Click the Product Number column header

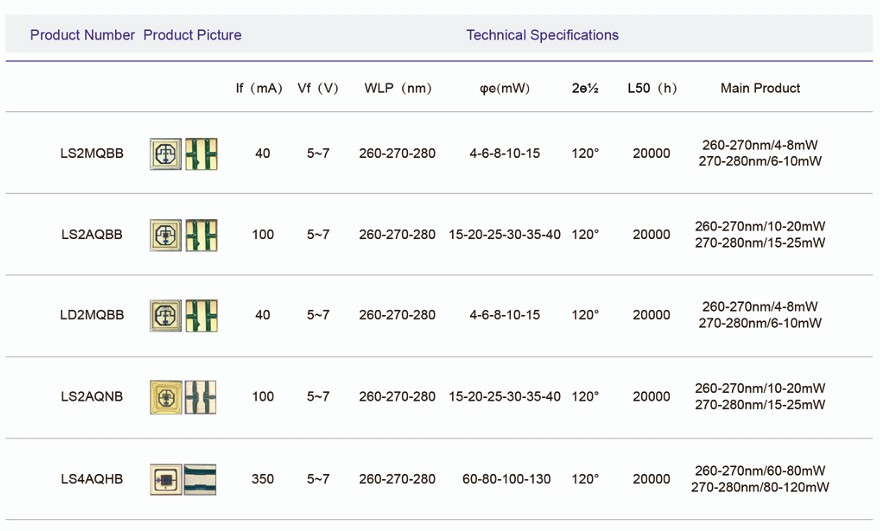pyautogui.click(x=82, y=35)
